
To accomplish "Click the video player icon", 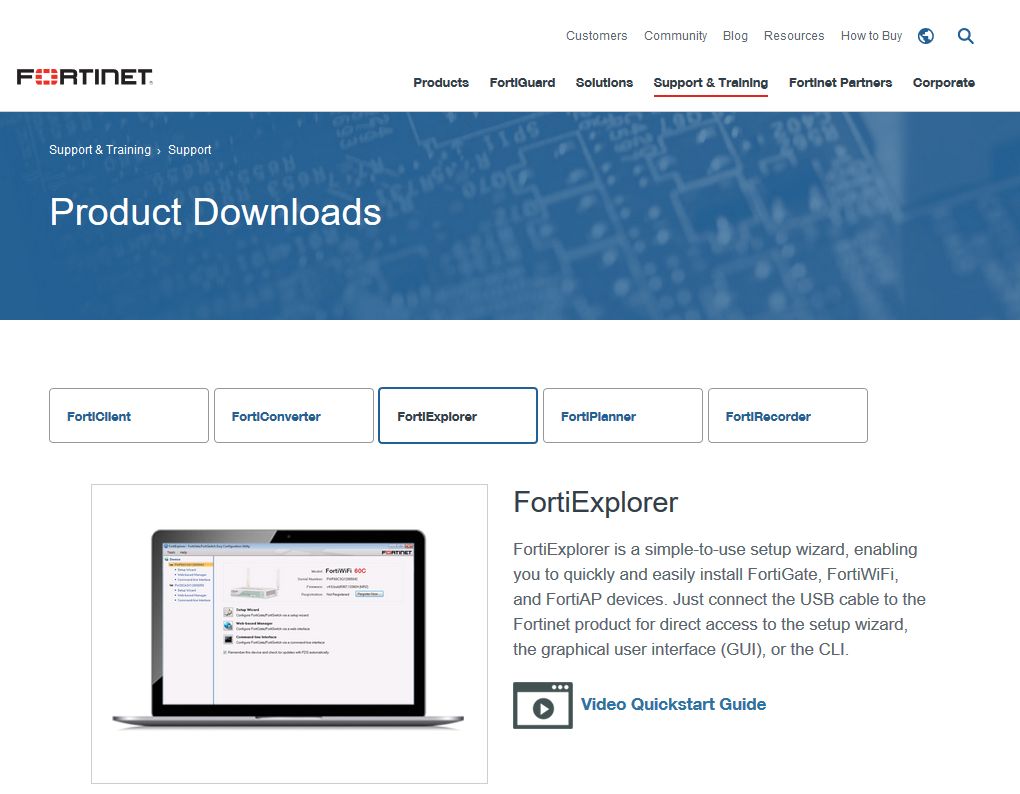I will [542, 706].
